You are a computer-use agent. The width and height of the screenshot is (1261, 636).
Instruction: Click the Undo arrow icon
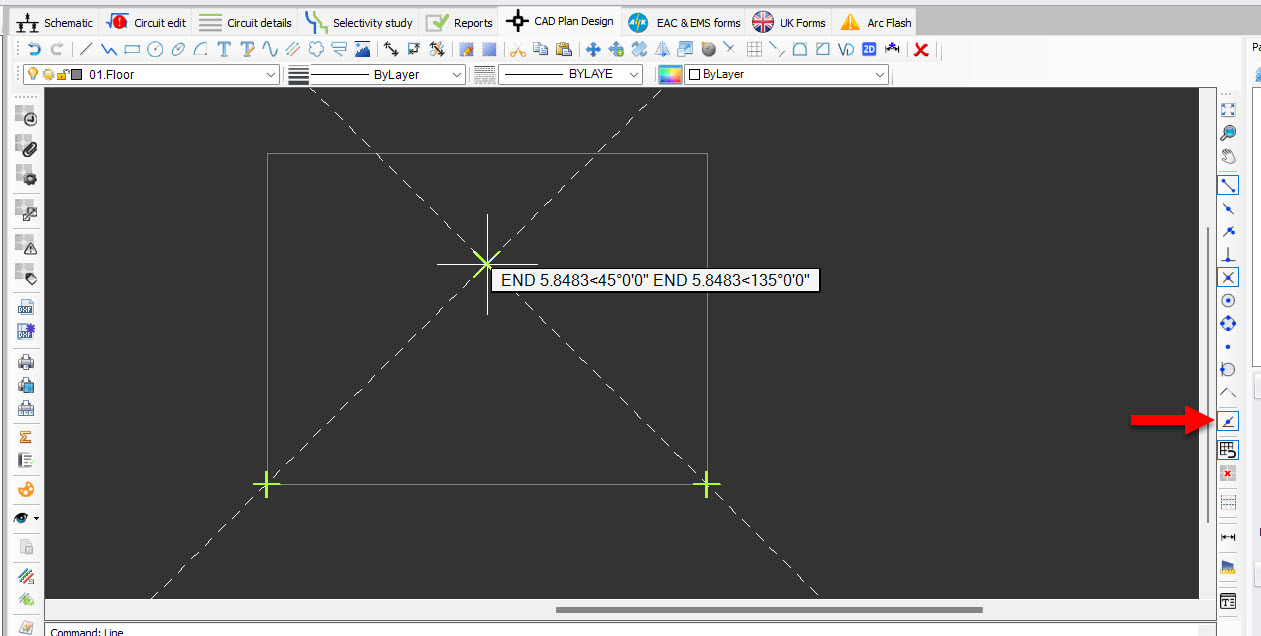pos(35,49)
